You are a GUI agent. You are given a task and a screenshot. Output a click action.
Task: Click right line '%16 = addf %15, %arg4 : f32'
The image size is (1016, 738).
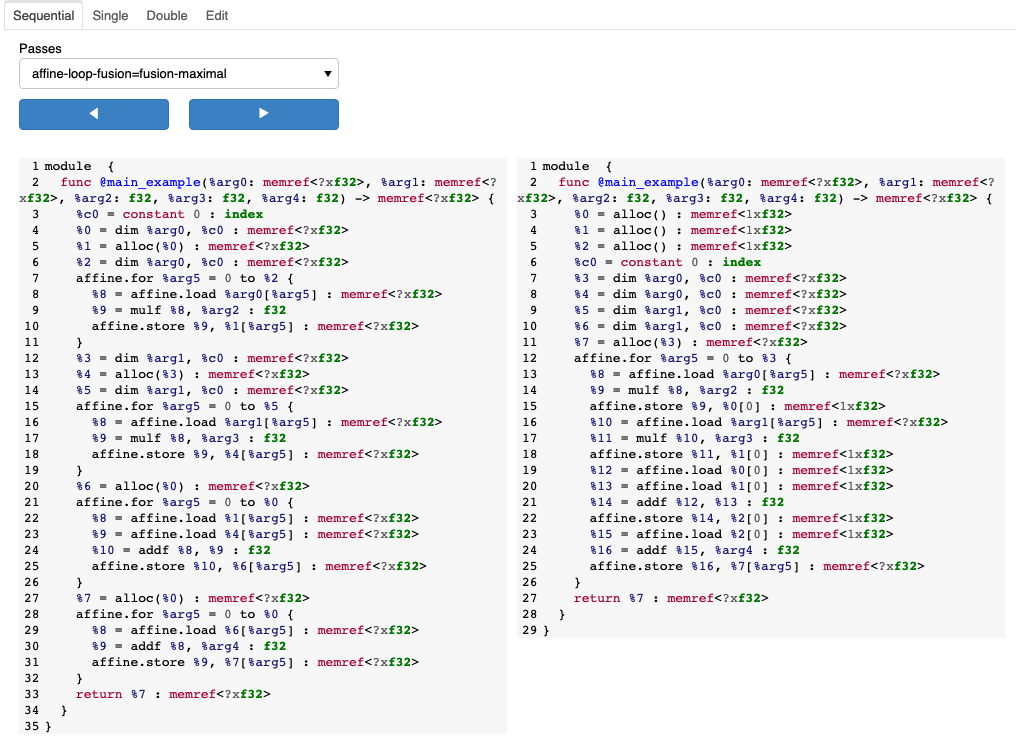[695, 550]
